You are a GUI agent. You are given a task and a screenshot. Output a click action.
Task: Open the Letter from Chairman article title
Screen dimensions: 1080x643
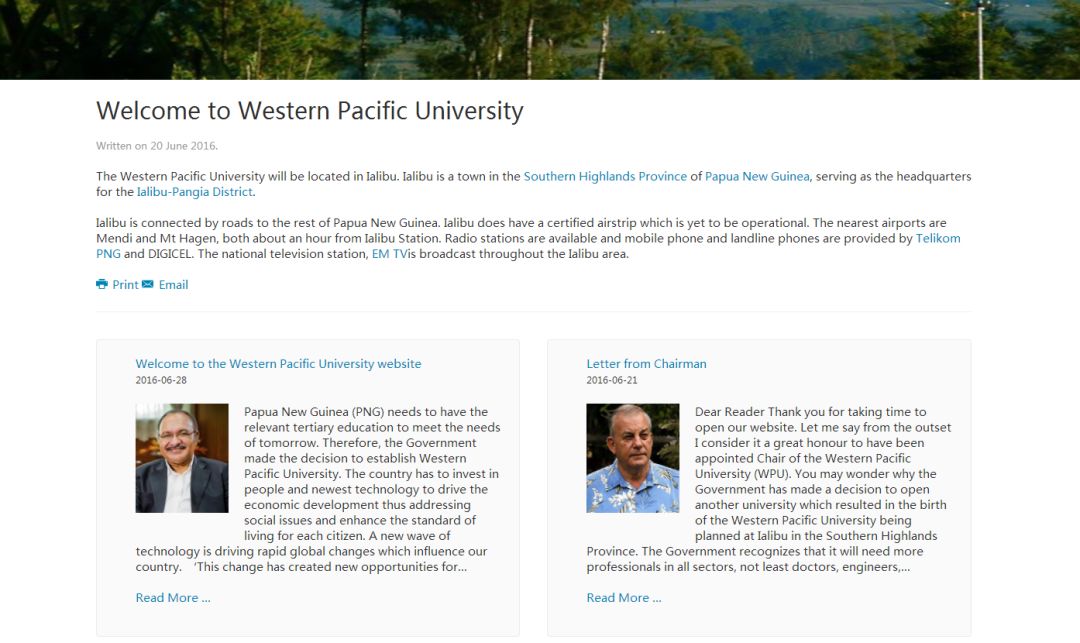[x=646, y=363]
